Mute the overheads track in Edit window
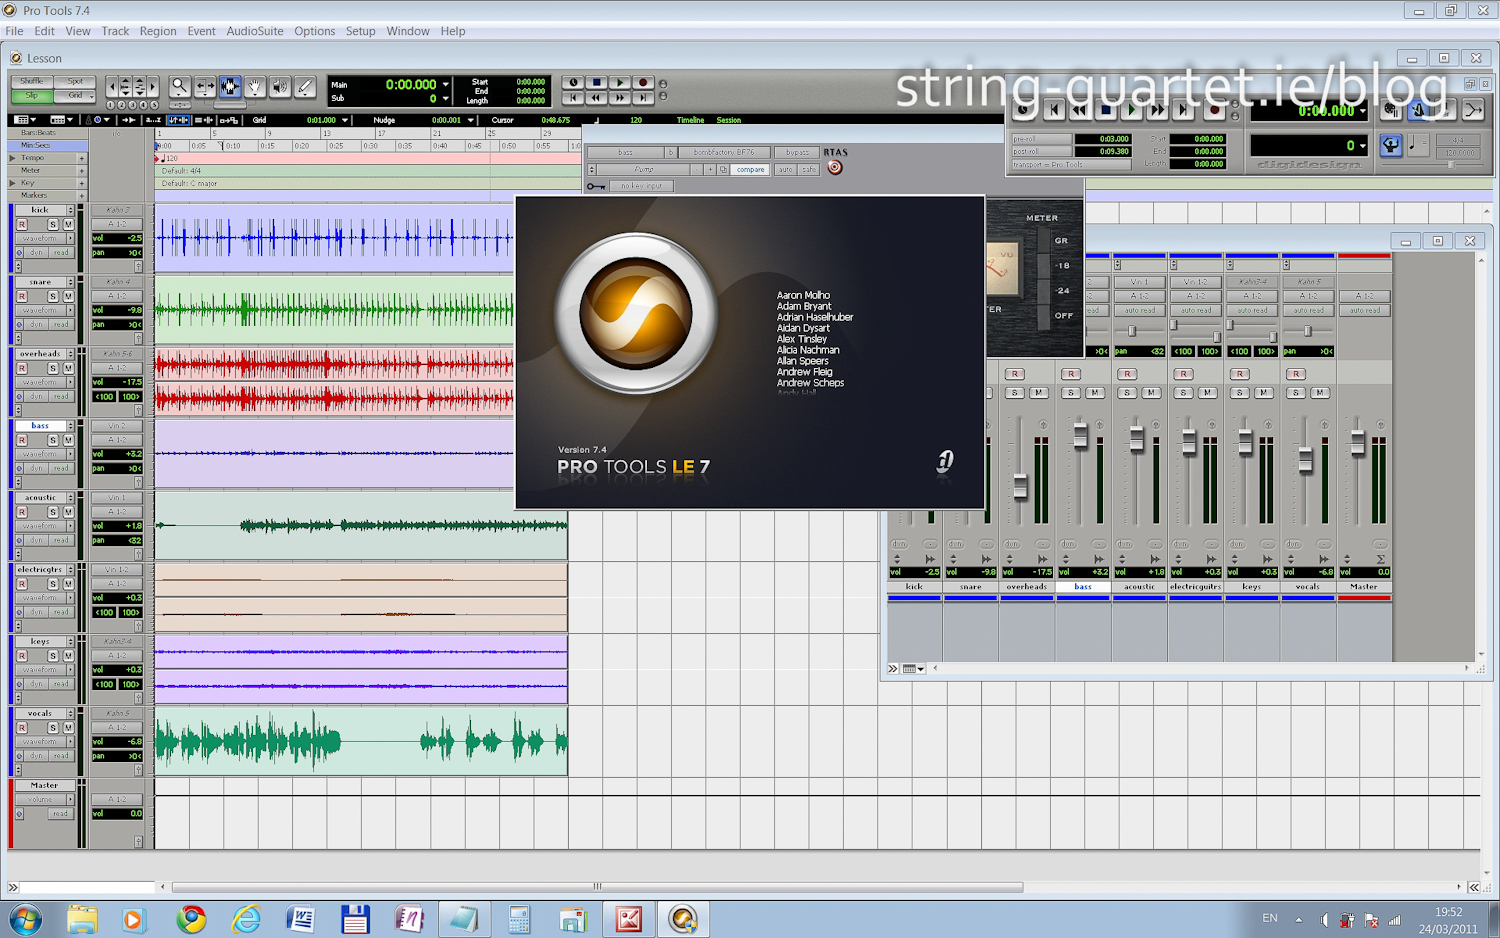 coord(68,368)
